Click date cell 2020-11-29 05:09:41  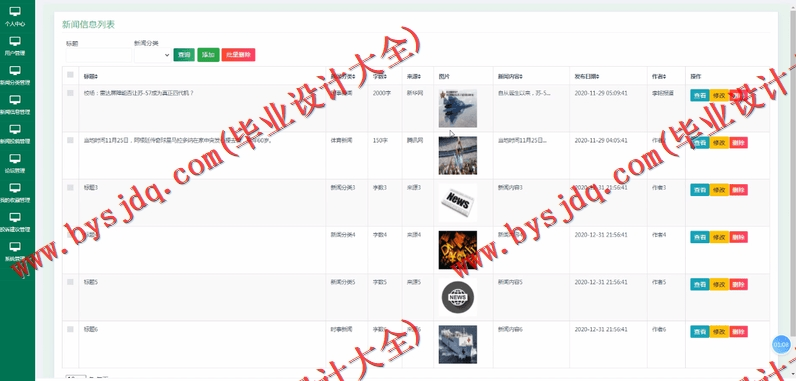coord(601,93)
